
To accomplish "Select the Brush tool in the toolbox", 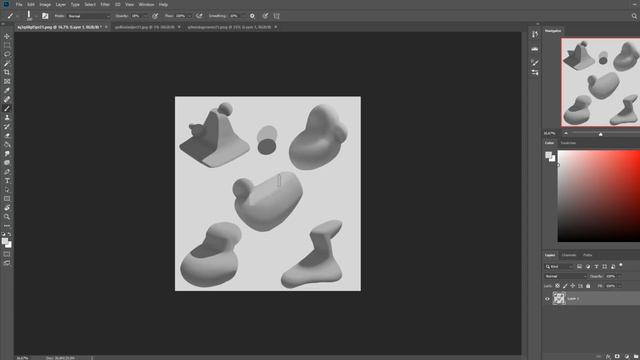I will [7, 109].
